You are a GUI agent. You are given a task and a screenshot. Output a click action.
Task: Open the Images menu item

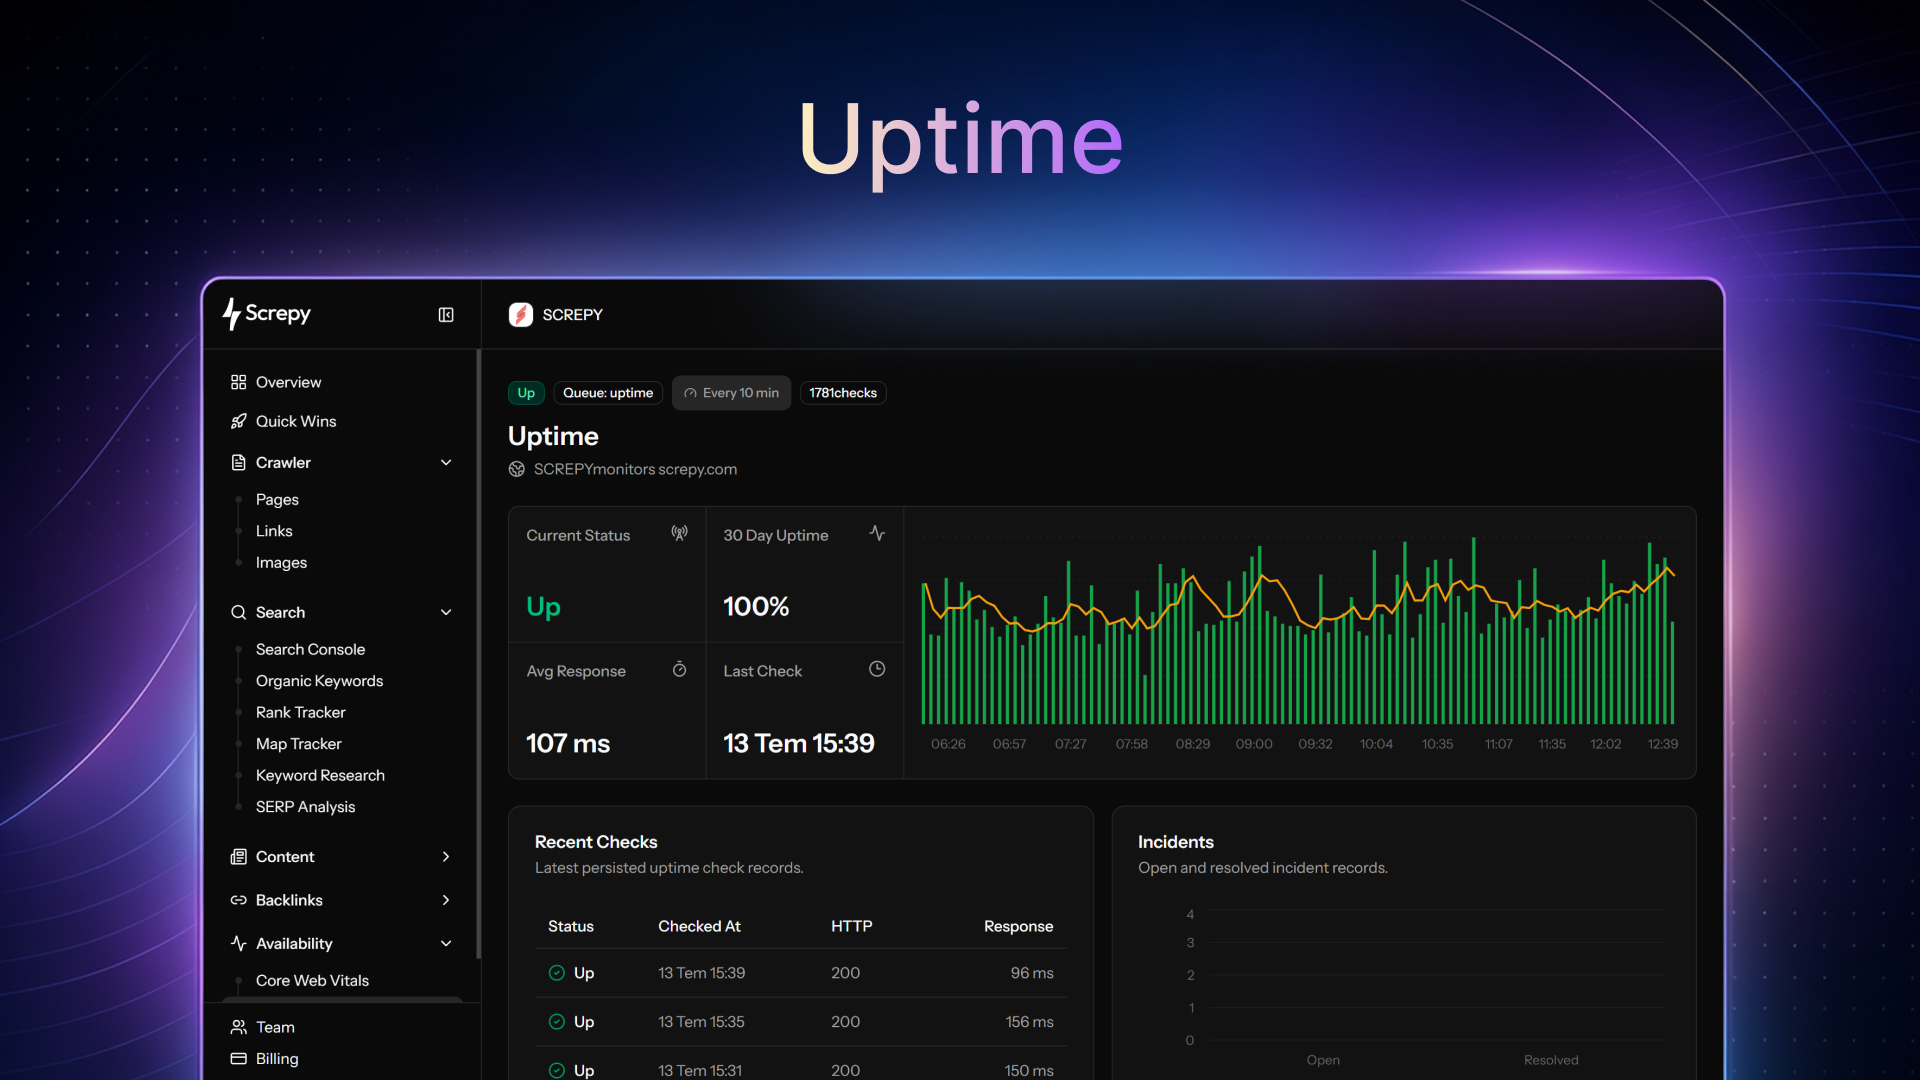[281, 563]
